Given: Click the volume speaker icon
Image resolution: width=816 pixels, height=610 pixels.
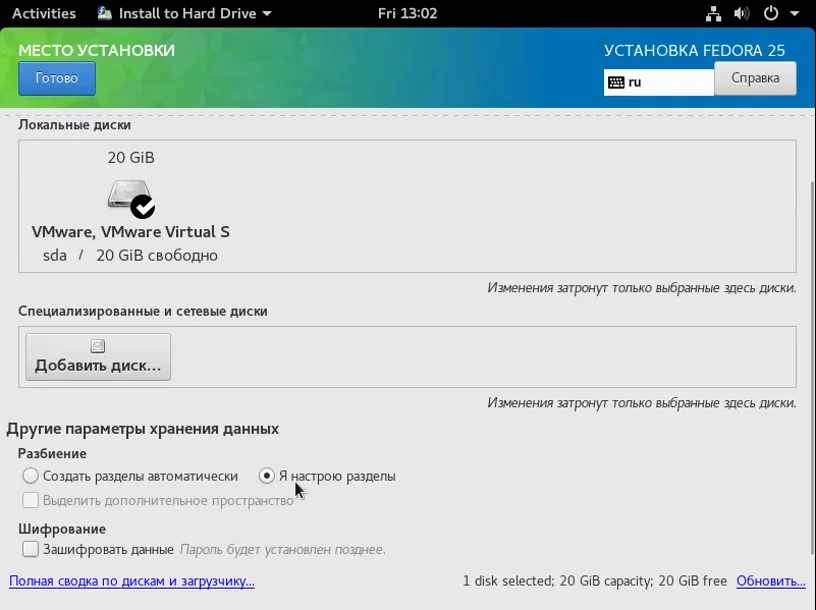Looking at the screenshot, I should (742, 13).
